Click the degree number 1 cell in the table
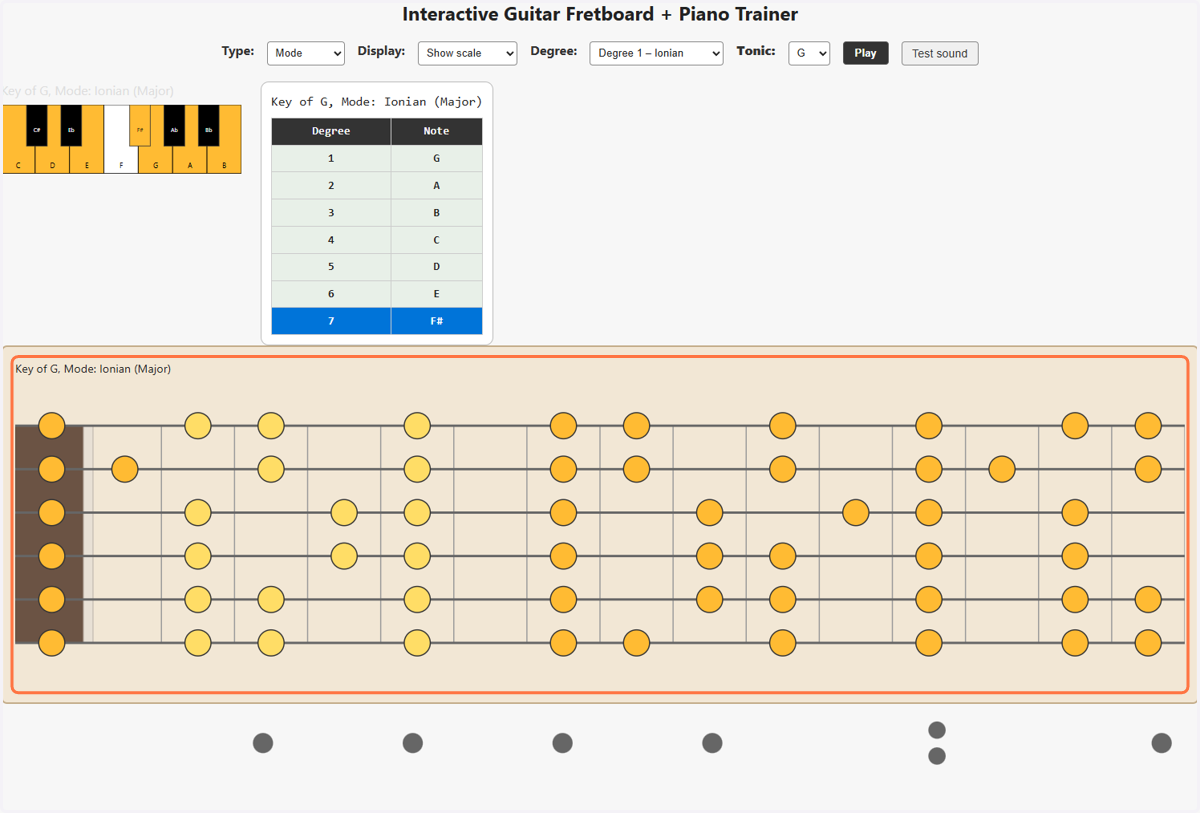Screen dimensions: 1200x813 331,158
